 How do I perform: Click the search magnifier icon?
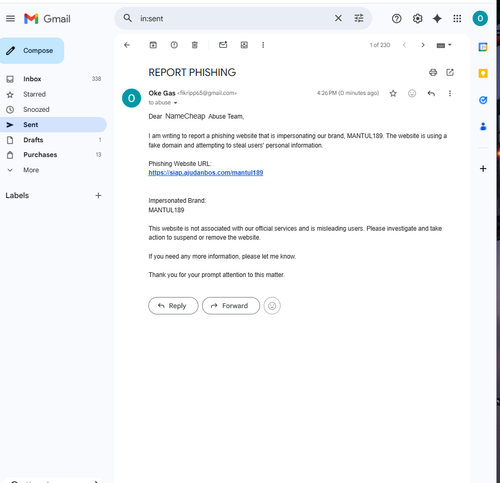click(x=127, y=18)
